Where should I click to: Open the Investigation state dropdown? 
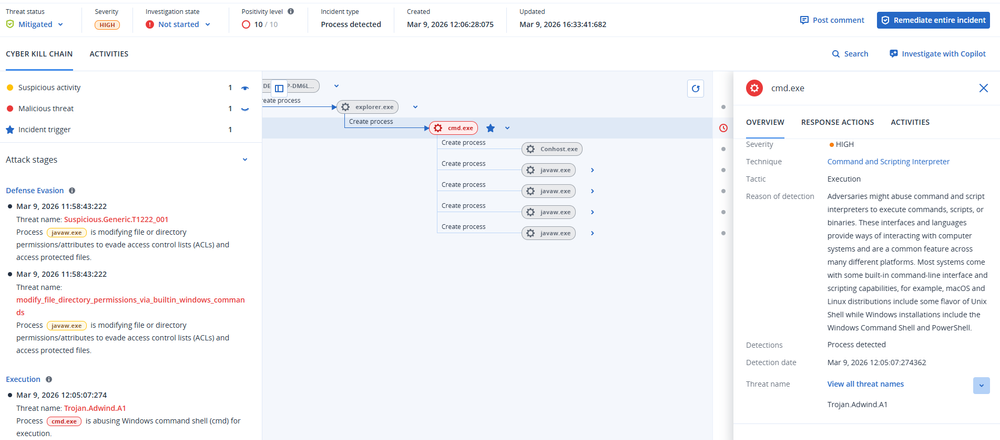coord(180,24)
